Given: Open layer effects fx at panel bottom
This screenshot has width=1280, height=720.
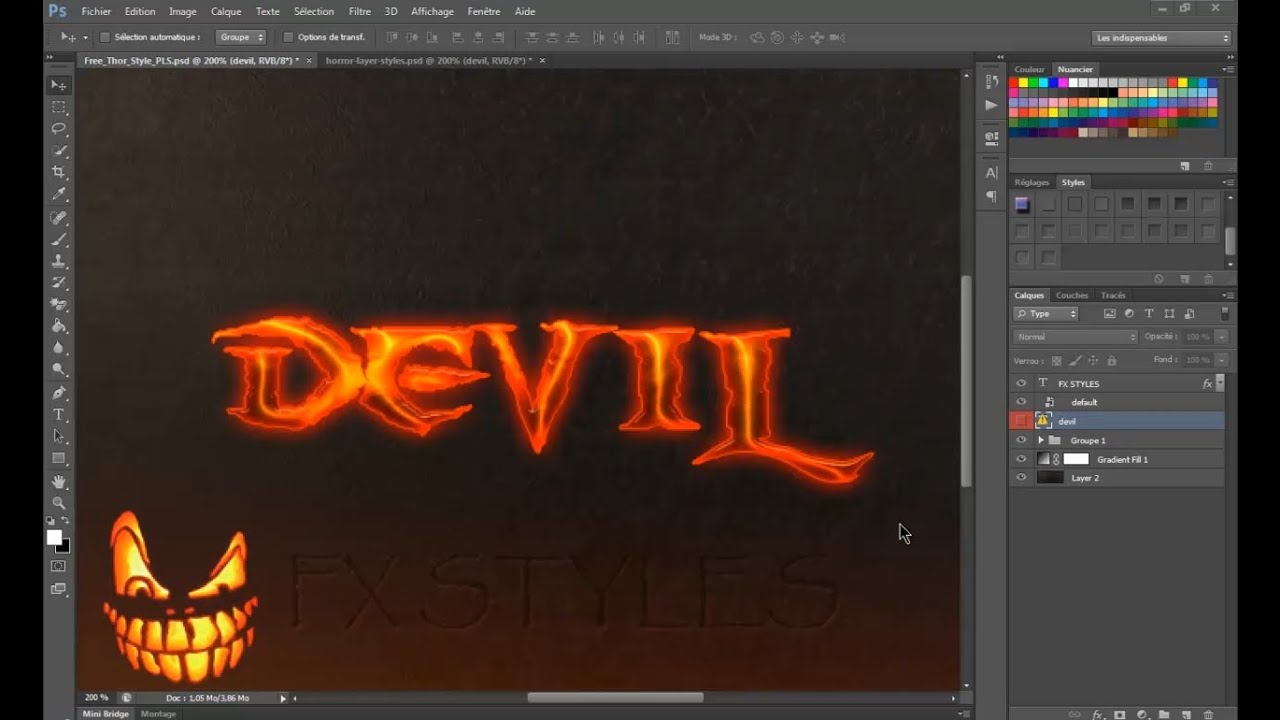Looking at the screenshot, I should [1097, 715].
